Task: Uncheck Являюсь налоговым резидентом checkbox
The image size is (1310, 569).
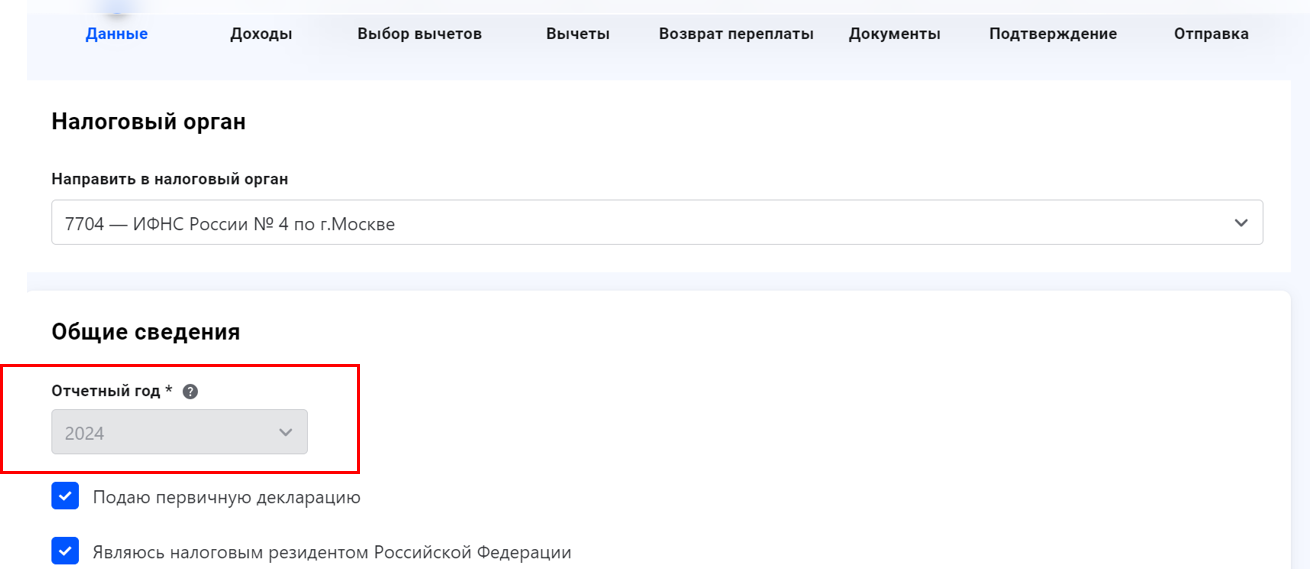Action: [65, 551]
